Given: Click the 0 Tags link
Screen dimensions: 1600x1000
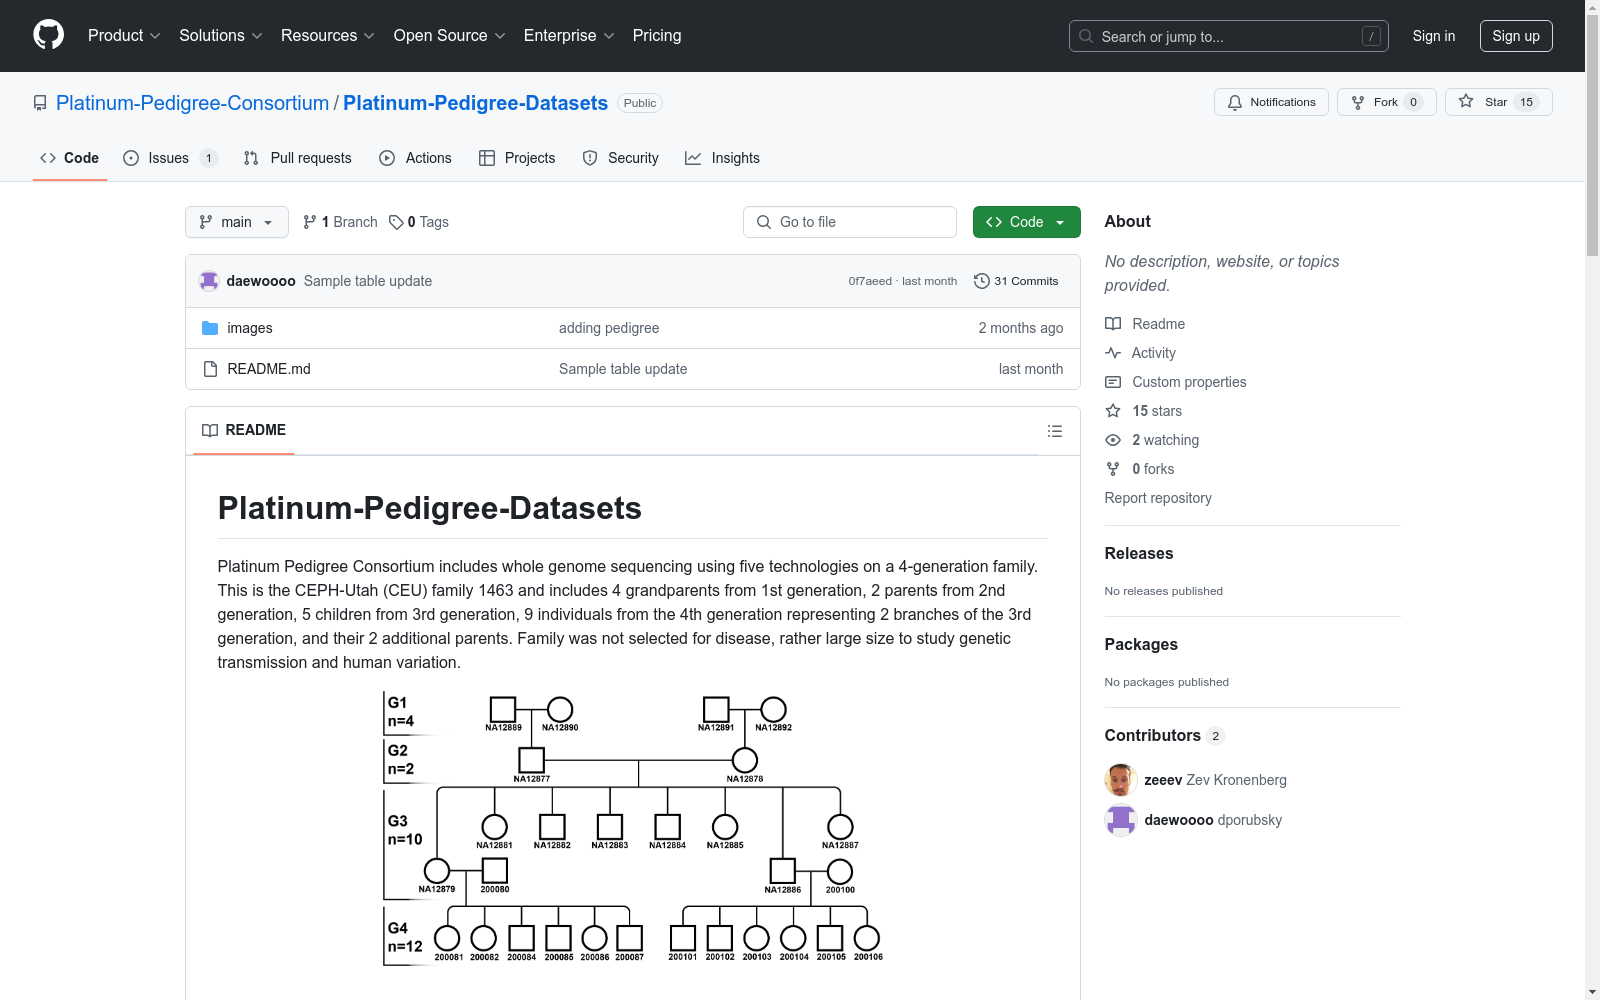Looking at the screenshot, I should pos(419,222).
